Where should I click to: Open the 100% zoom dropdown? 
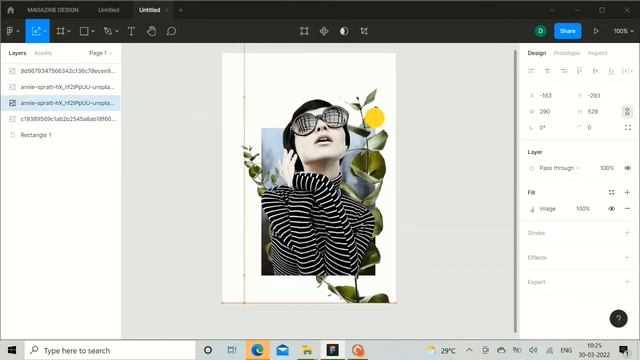pos(624,31)
